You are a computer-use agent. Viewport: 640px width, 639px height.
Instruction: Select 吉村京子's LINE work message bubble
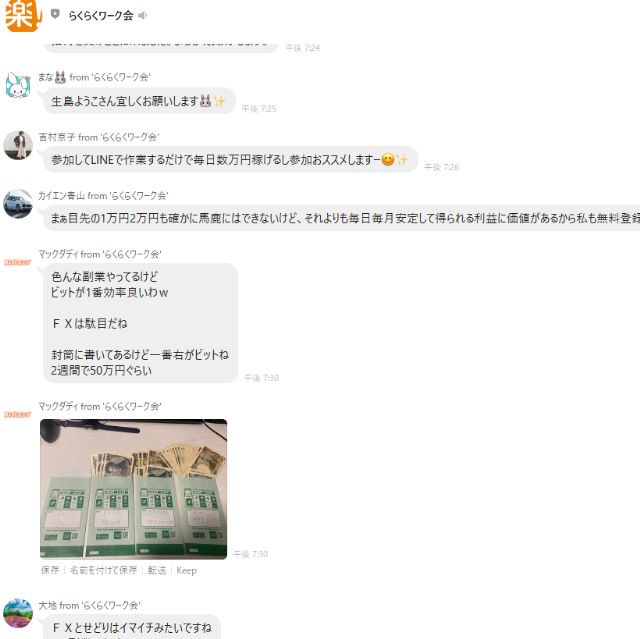click(x=231, y=160)
